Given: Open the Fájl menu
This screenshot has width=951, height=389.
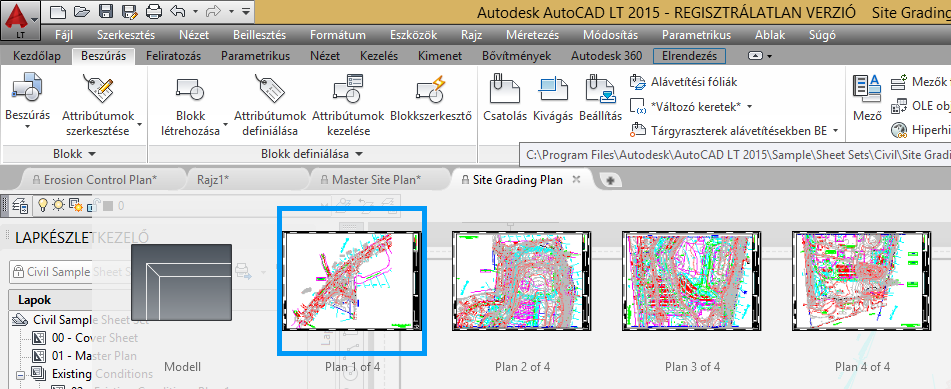Looking at the screenshot, I should 64,35.
